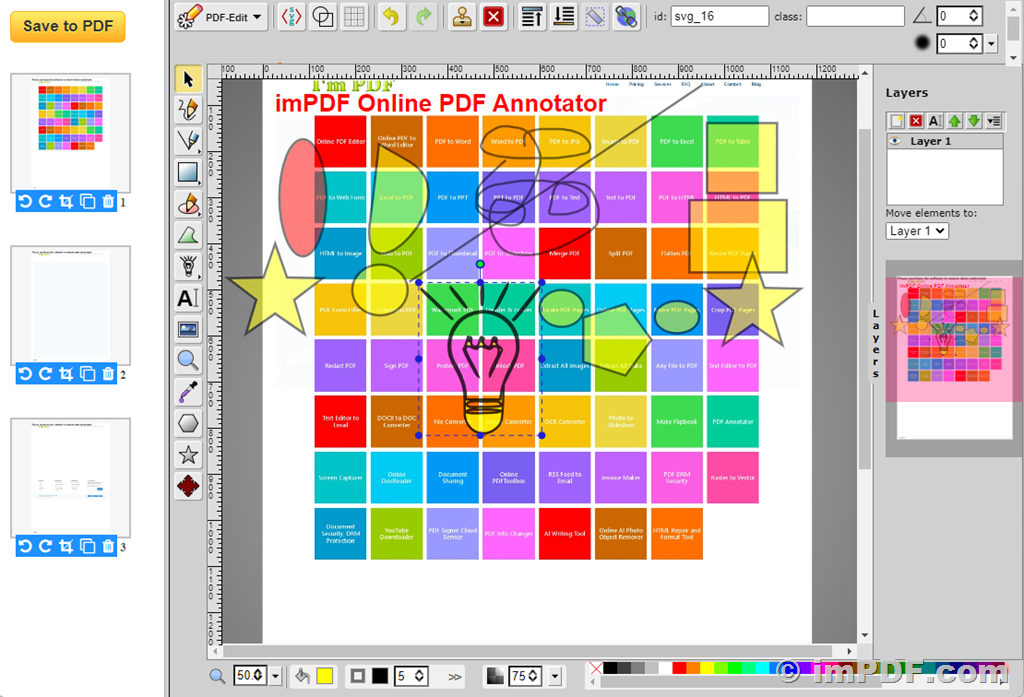This screenshot has height=697, width=1024.
Task: Expand Move elements to Layer 1 dropdown
Action: point(917,231)
